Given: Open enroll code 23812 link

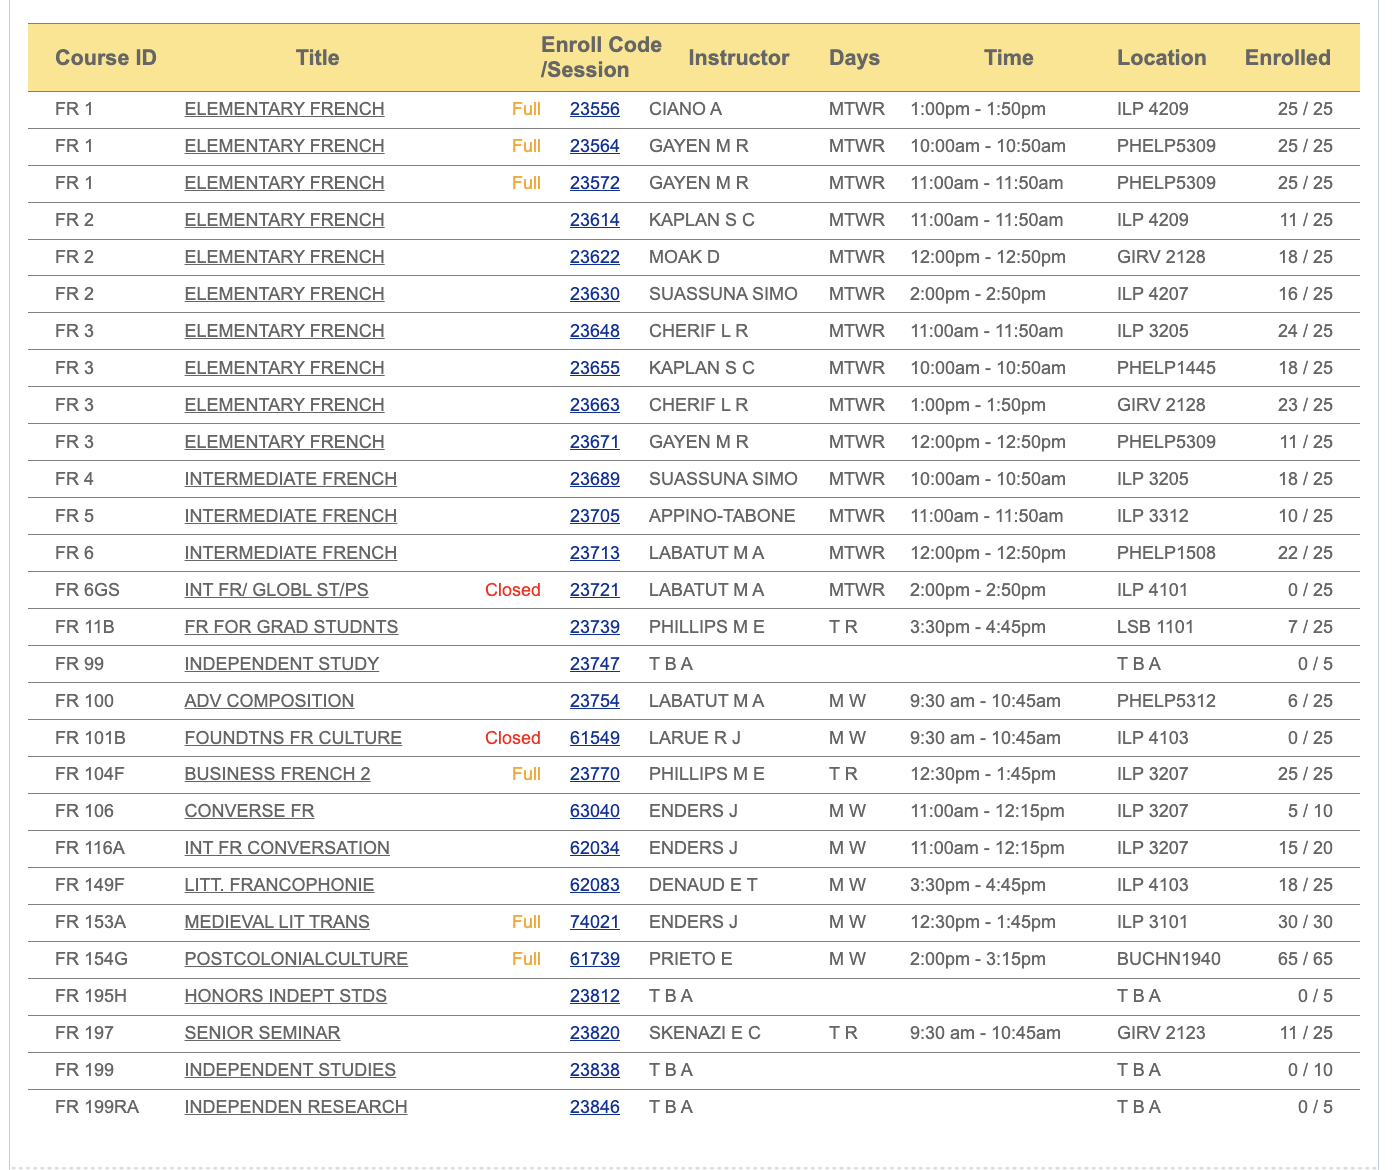Looking at the screenshot, I should click(594, 996).
